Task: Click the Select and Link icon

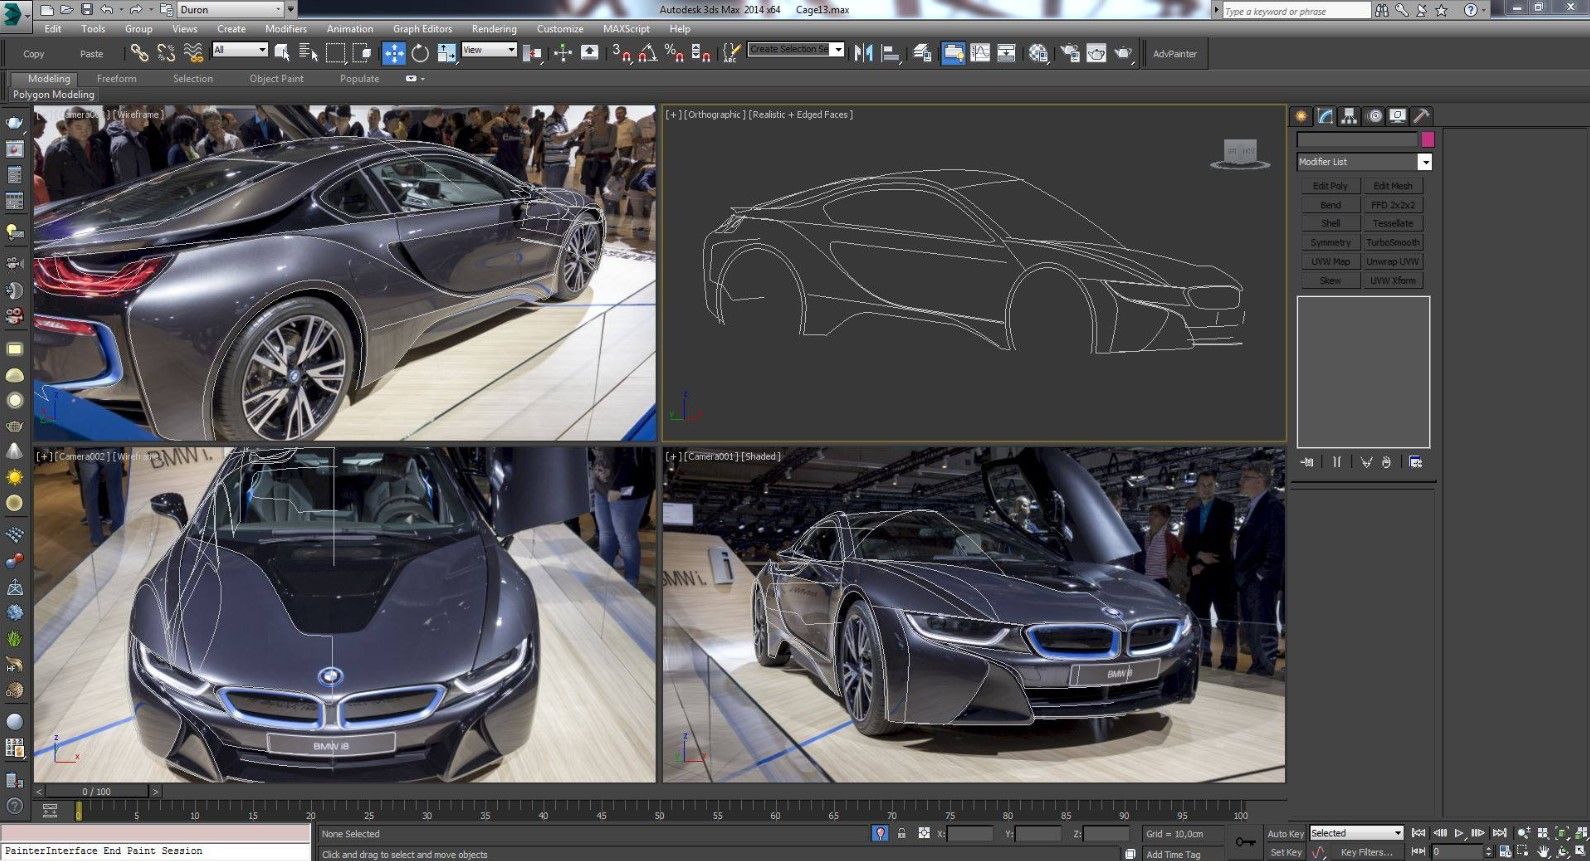Action: click(x=139, y=53)
